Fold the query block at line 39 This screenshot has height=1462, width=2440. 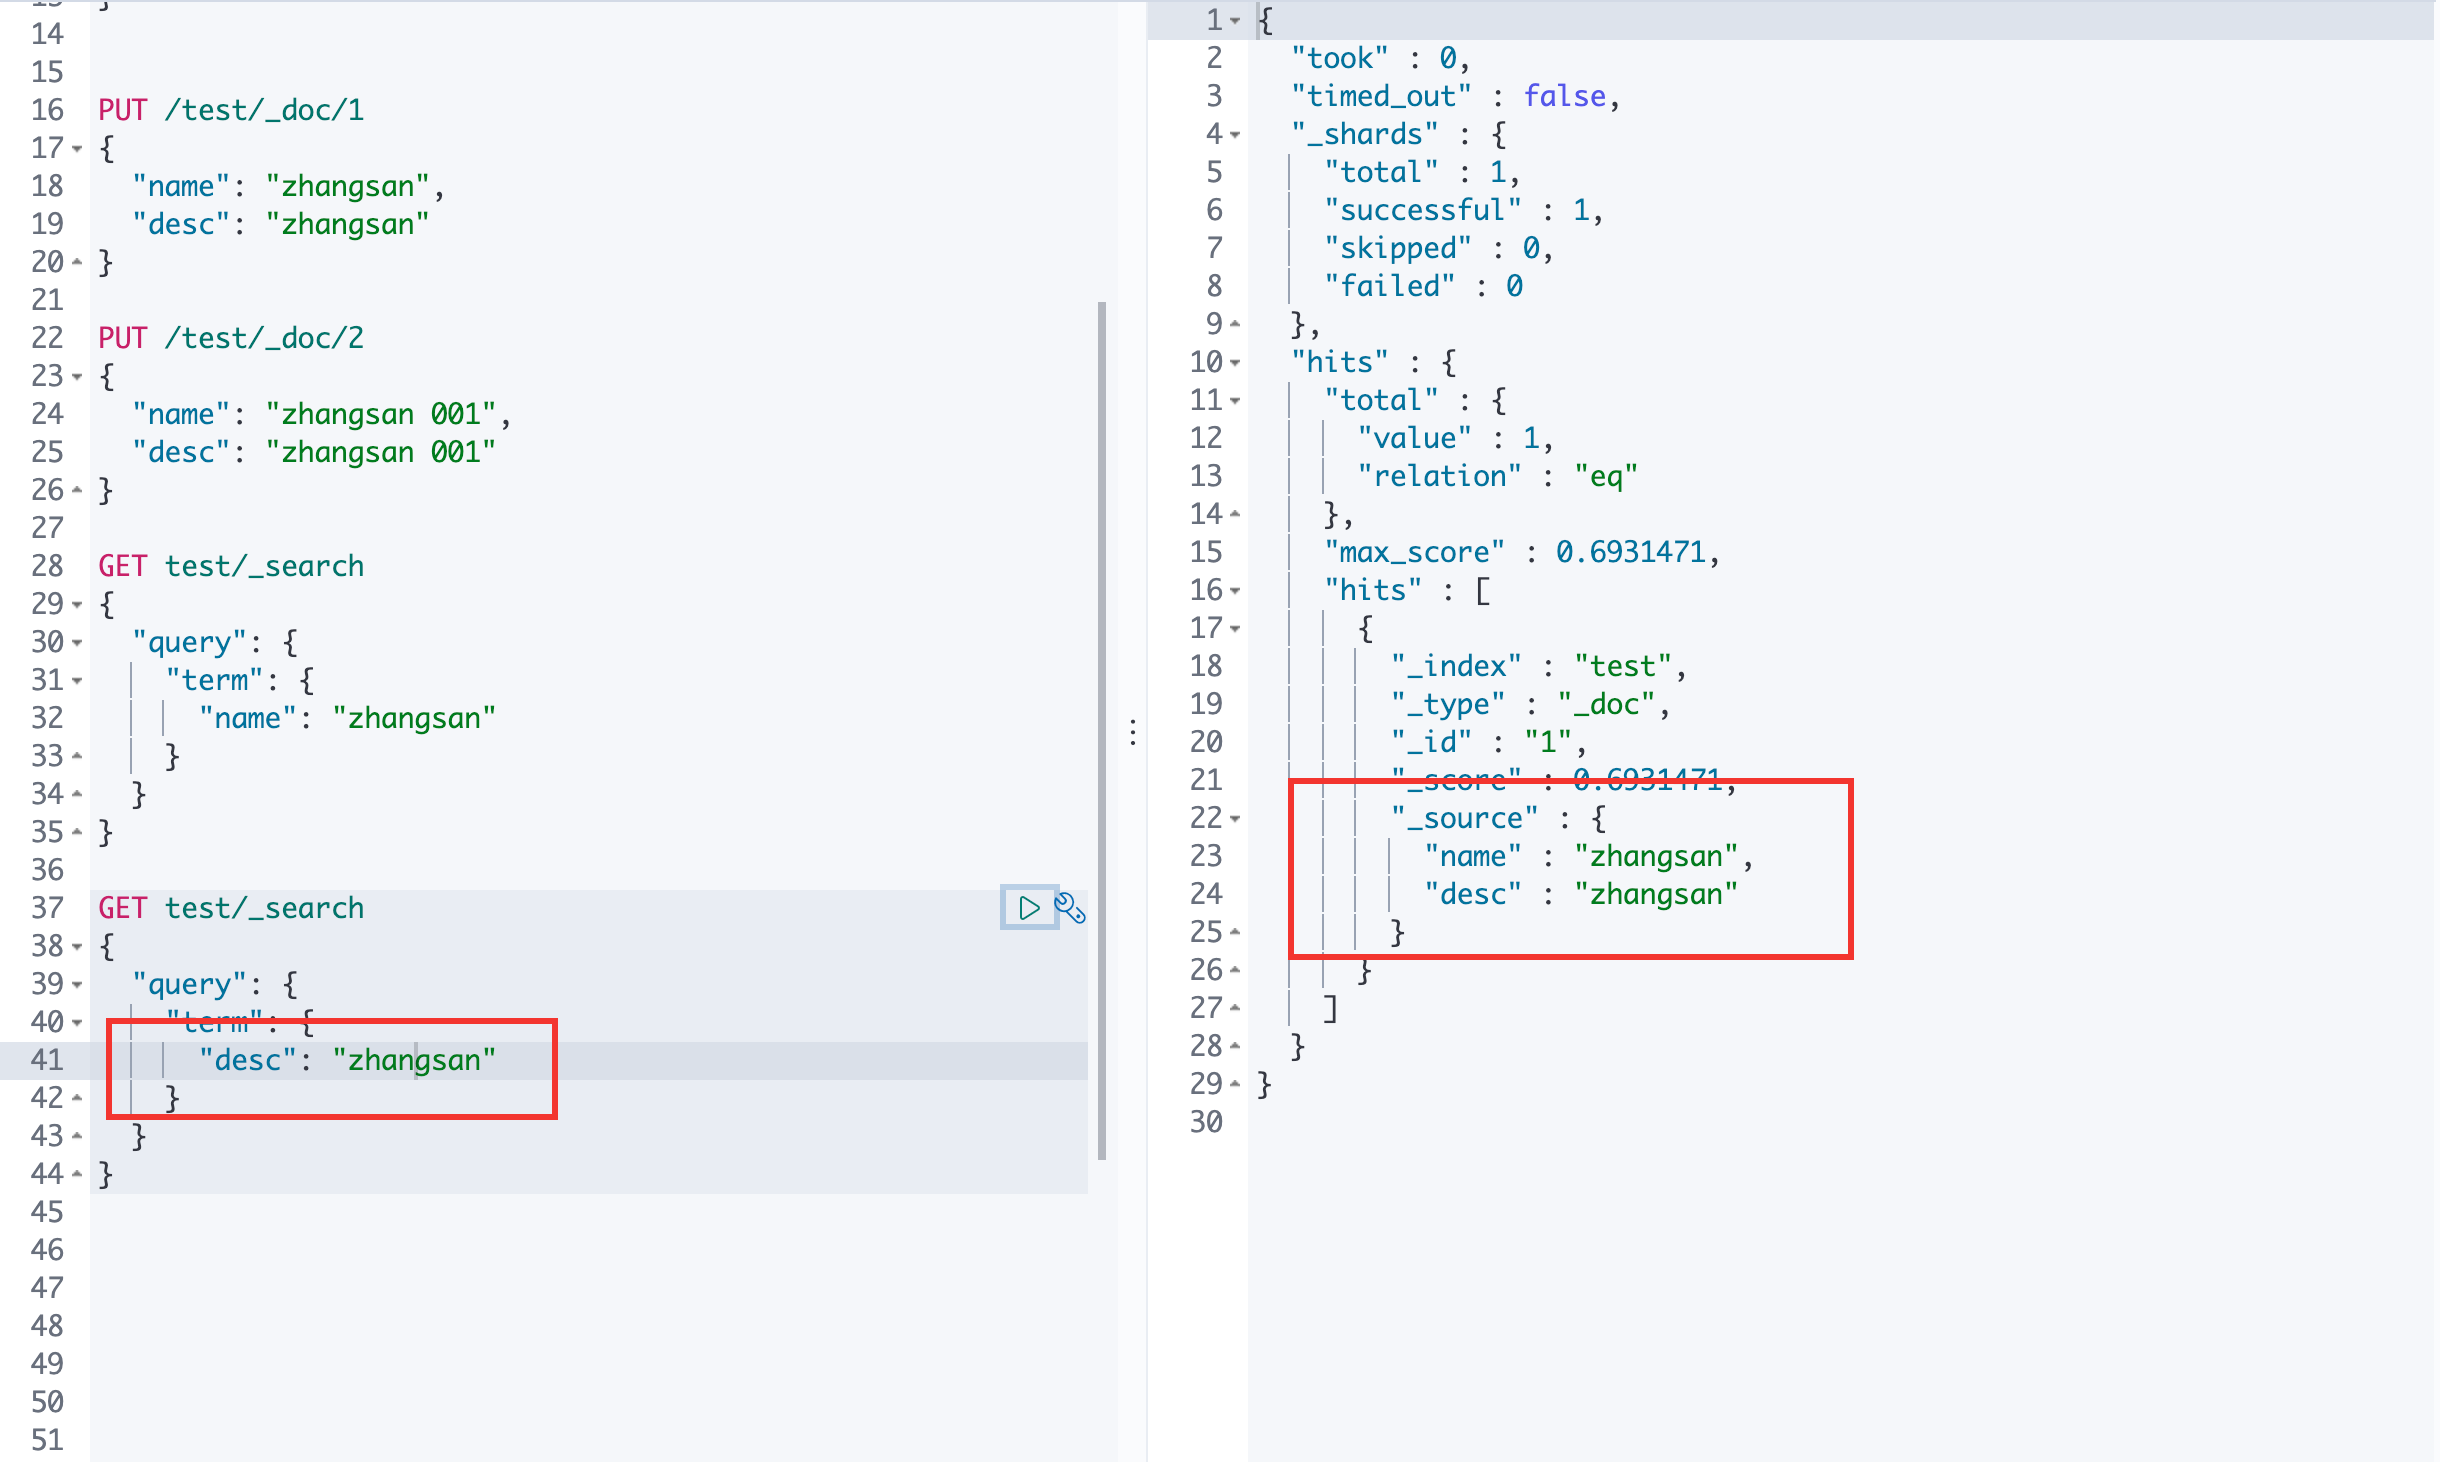tap(77, 985)
